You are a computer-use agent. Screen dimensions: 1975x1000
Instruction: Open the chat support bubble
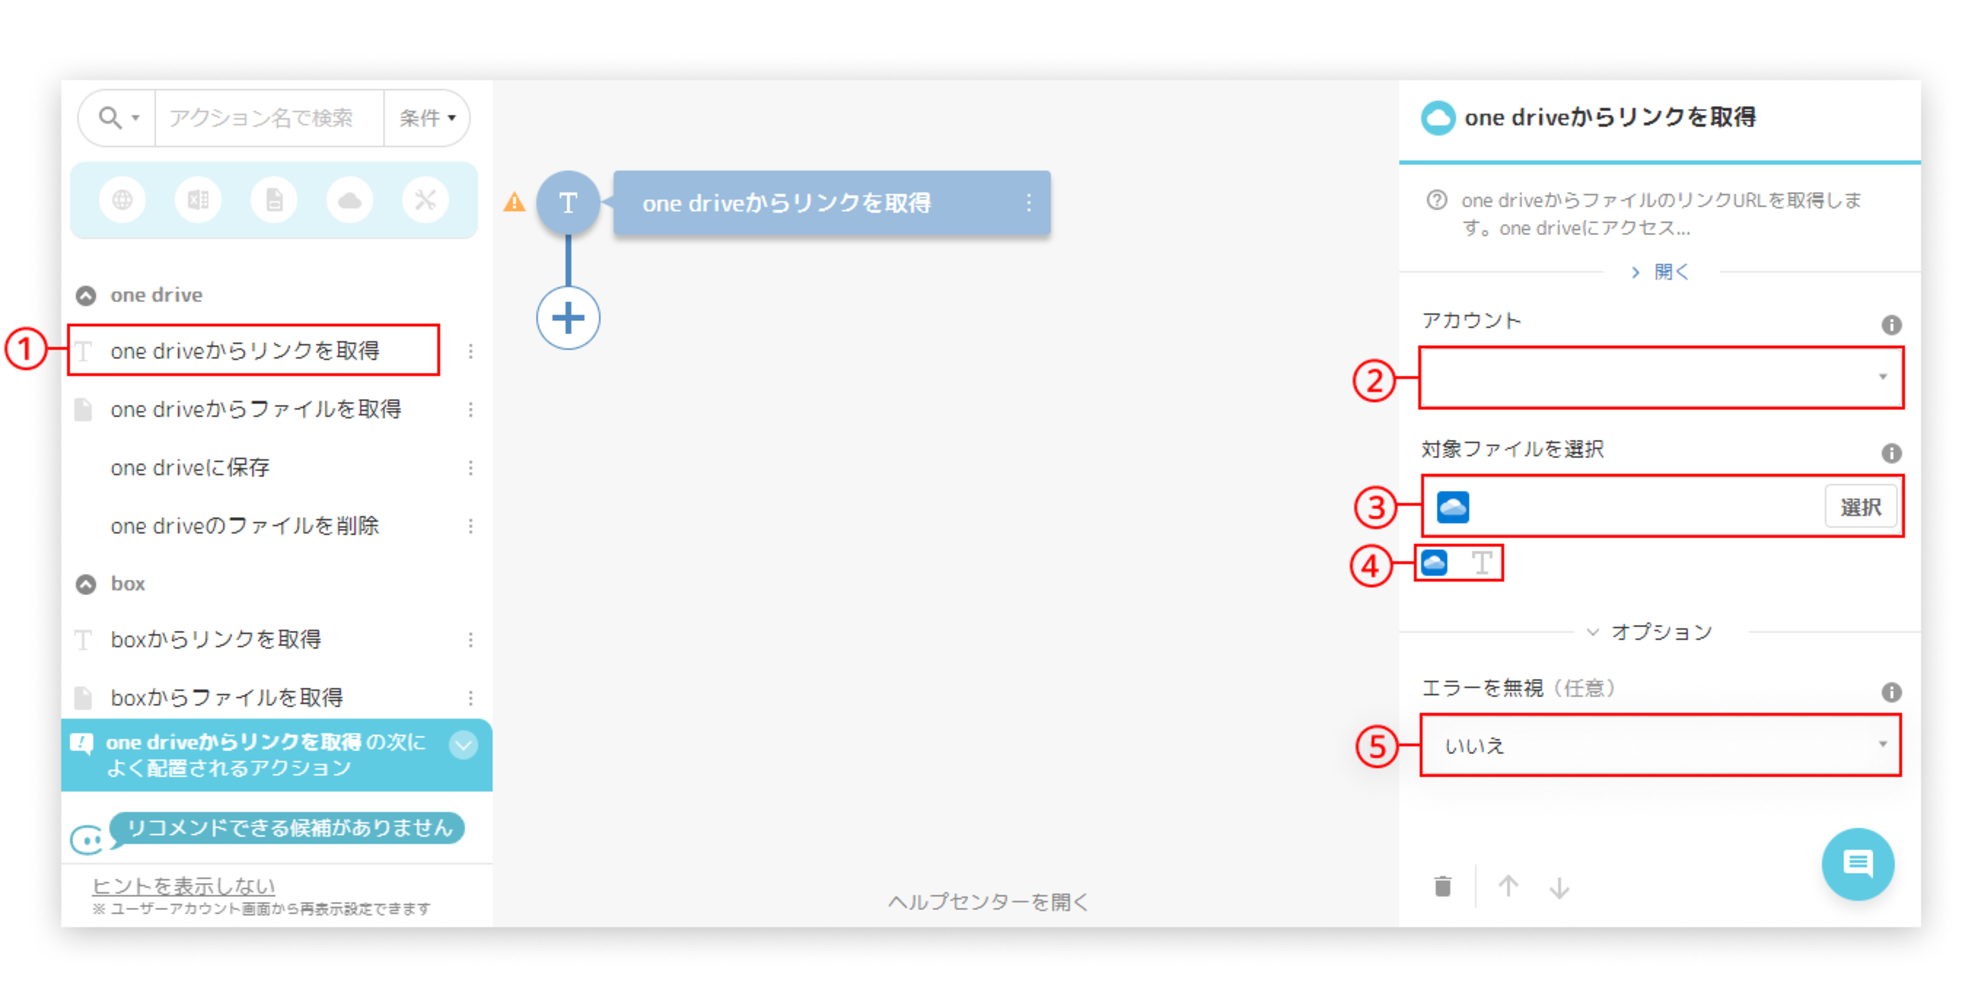click(x=1858, y=864)
